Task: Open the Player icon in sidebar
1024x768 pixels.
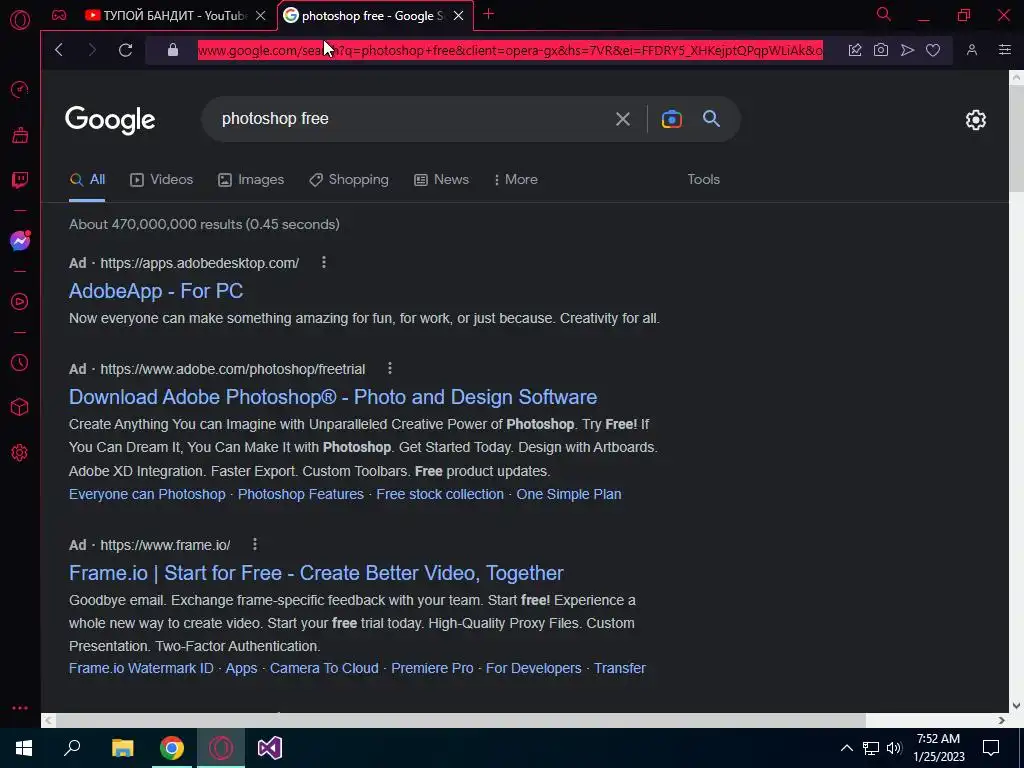Action: (20, 301)
